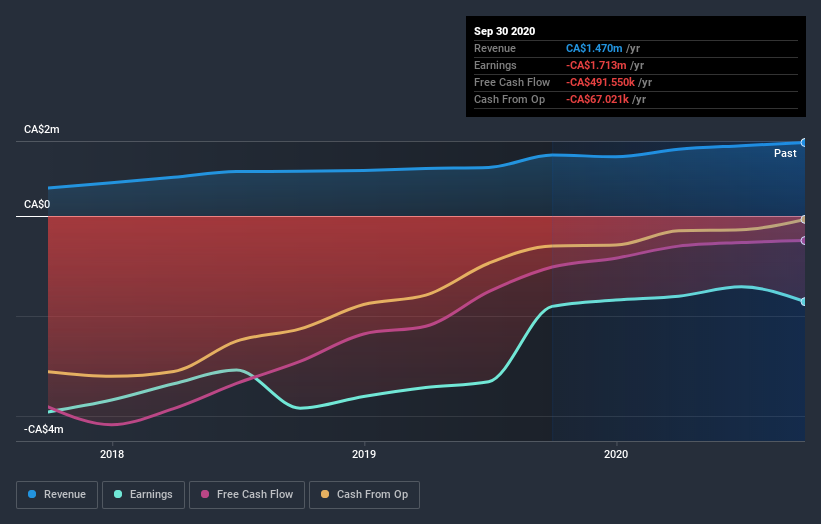Click the teal Earnings endpoint marker
The width and height of the screenshot is (821, 524).
(x=803, y=302)
